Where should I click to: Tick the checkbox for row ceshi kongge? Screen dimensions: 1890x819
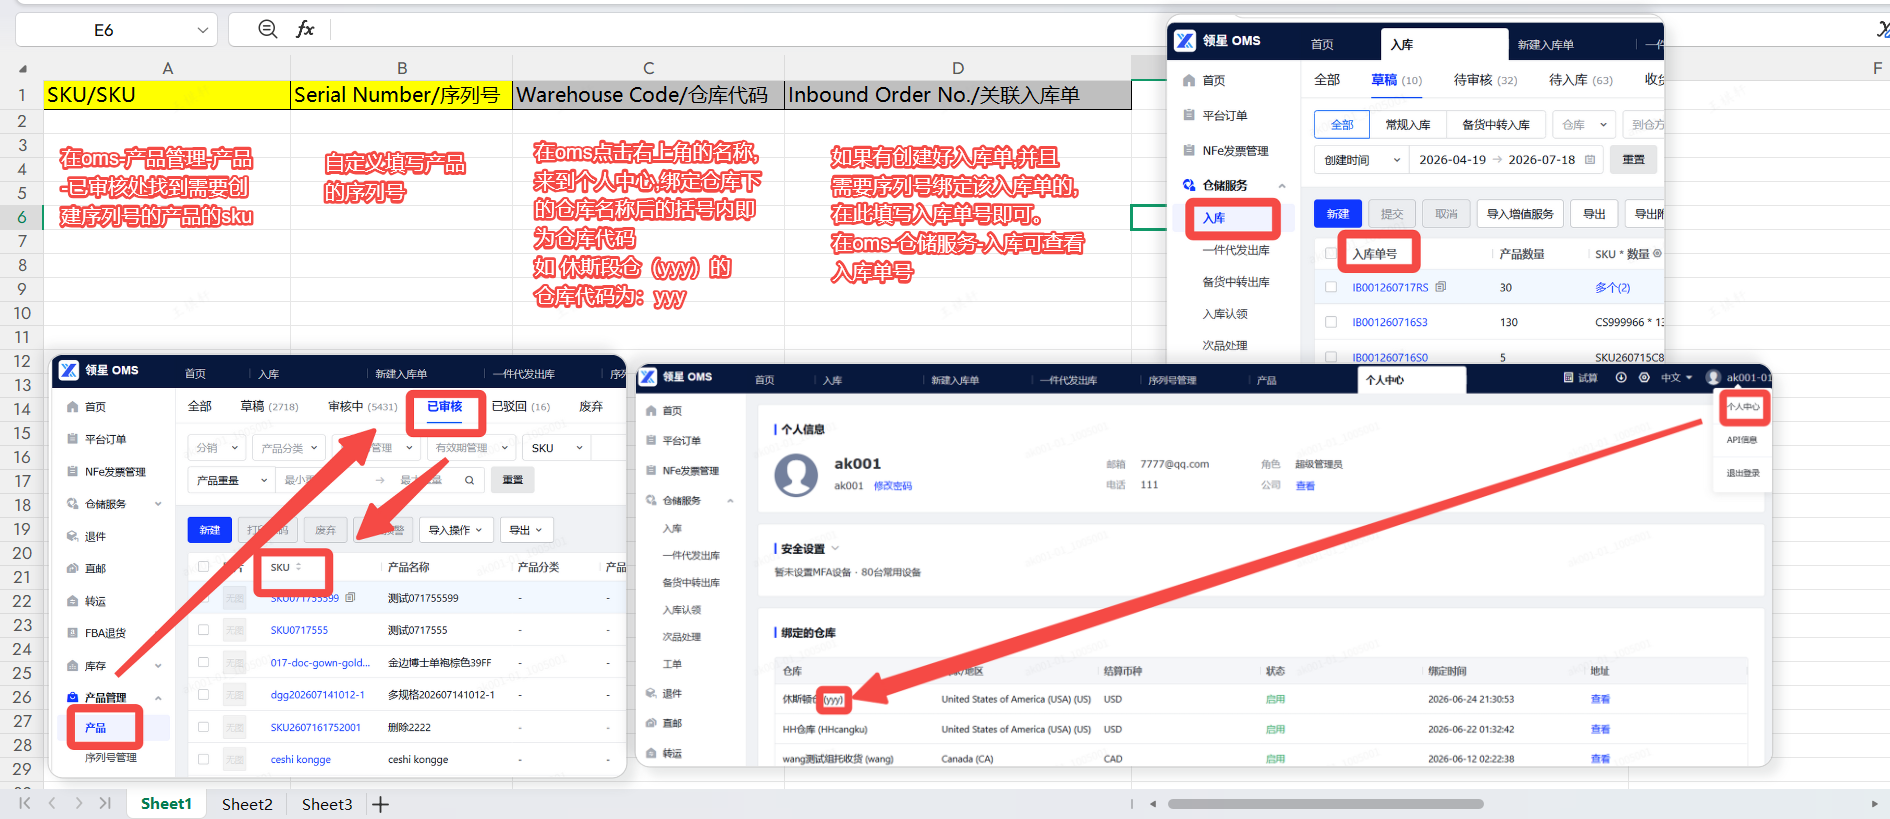[203, 759]
